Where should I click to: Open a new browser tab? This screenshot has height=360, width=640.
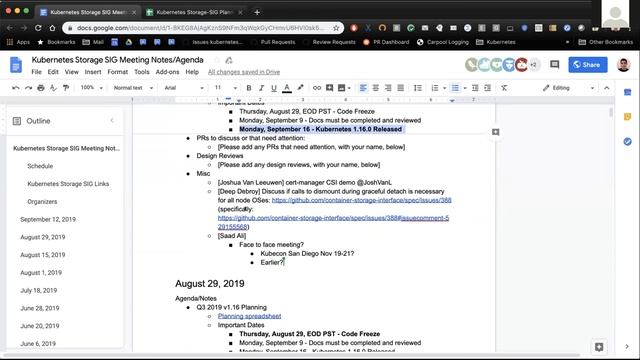(257, 12)
